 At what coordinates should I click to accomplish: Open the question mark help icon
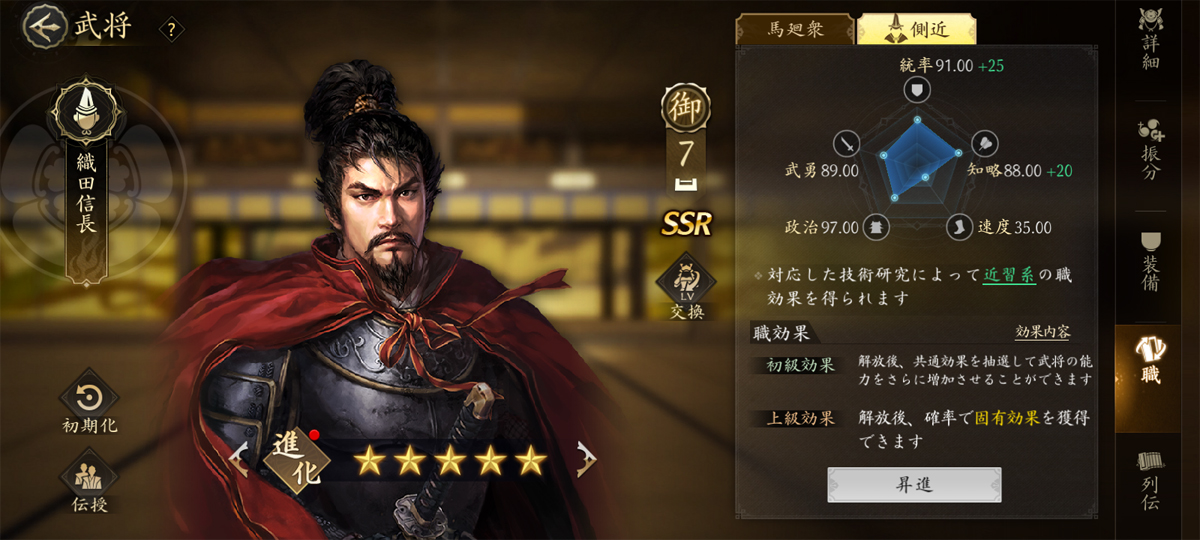tap(172, 30)
